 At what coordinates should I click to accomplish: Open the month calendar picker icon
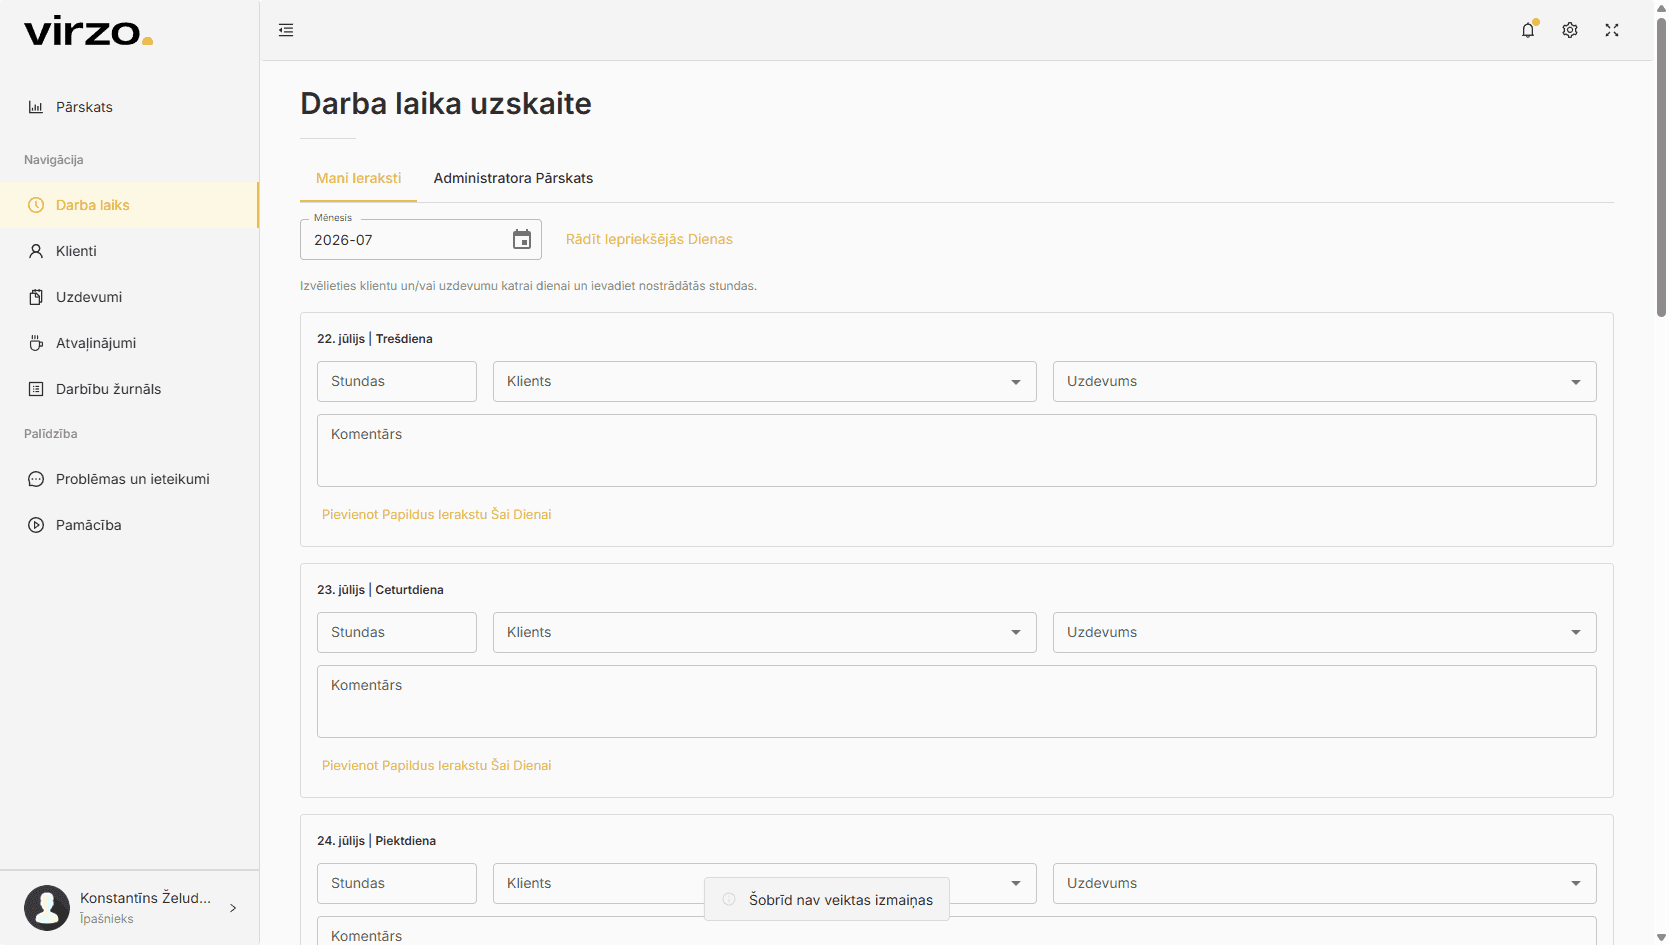522,240
